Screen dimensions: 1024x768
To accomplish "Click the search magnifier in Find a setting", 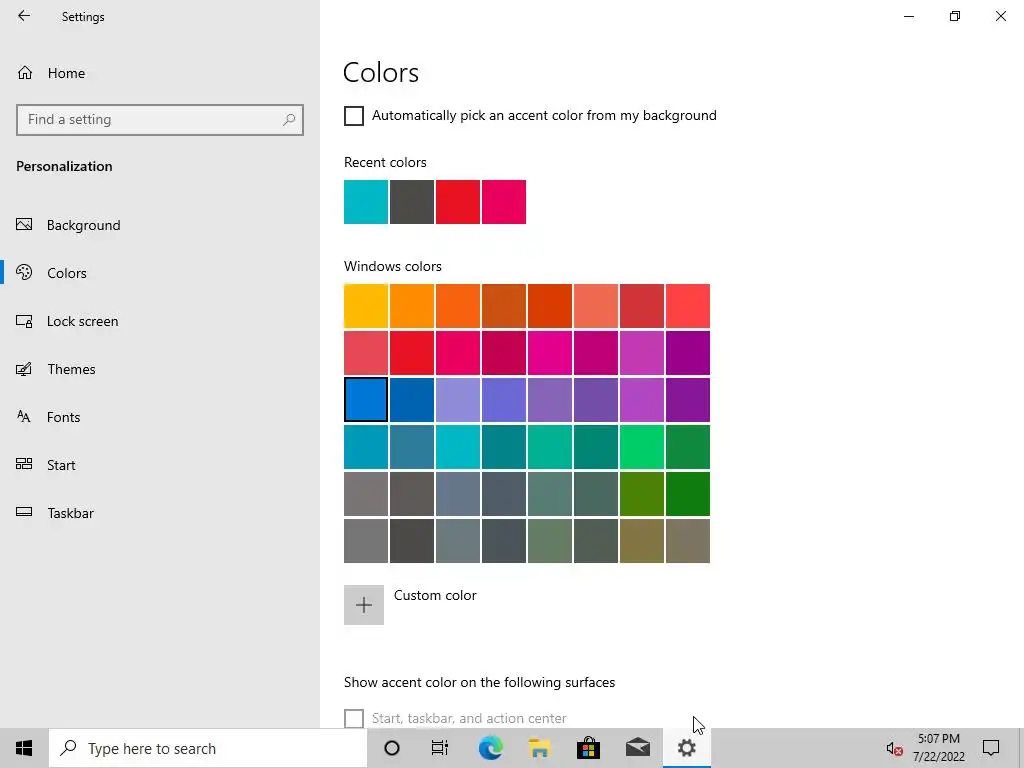I will coord(289,119).
